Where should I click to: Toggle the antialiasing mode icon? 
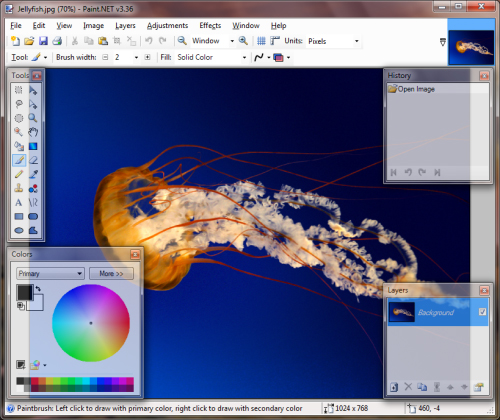coord(259,57)
